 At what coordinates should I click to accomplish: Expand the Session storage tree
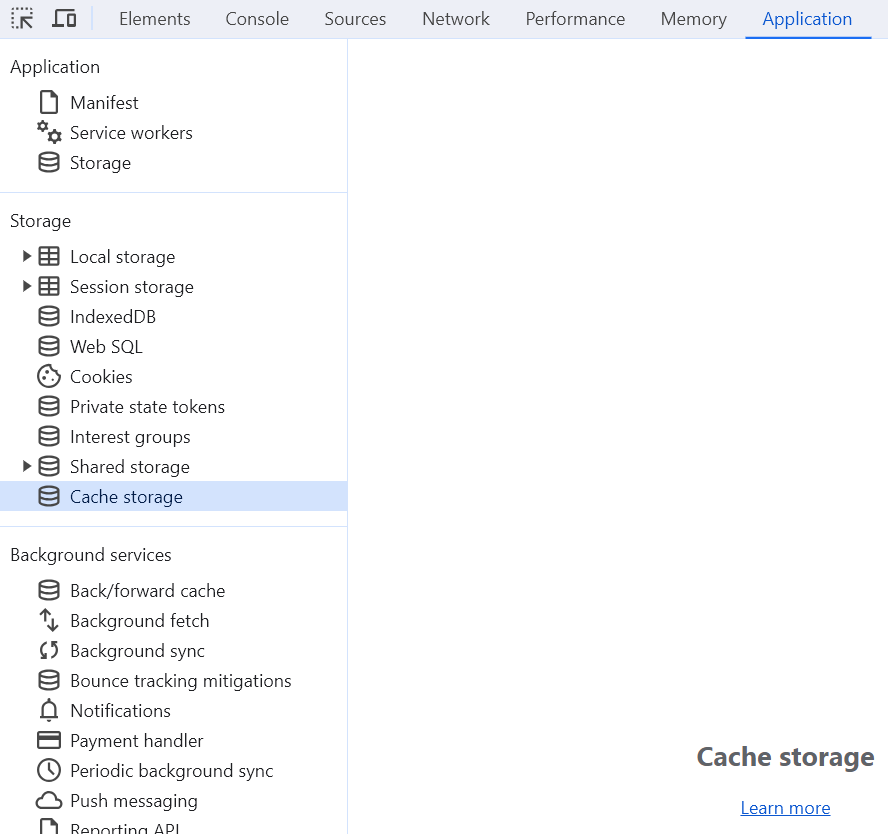(26, 286)
